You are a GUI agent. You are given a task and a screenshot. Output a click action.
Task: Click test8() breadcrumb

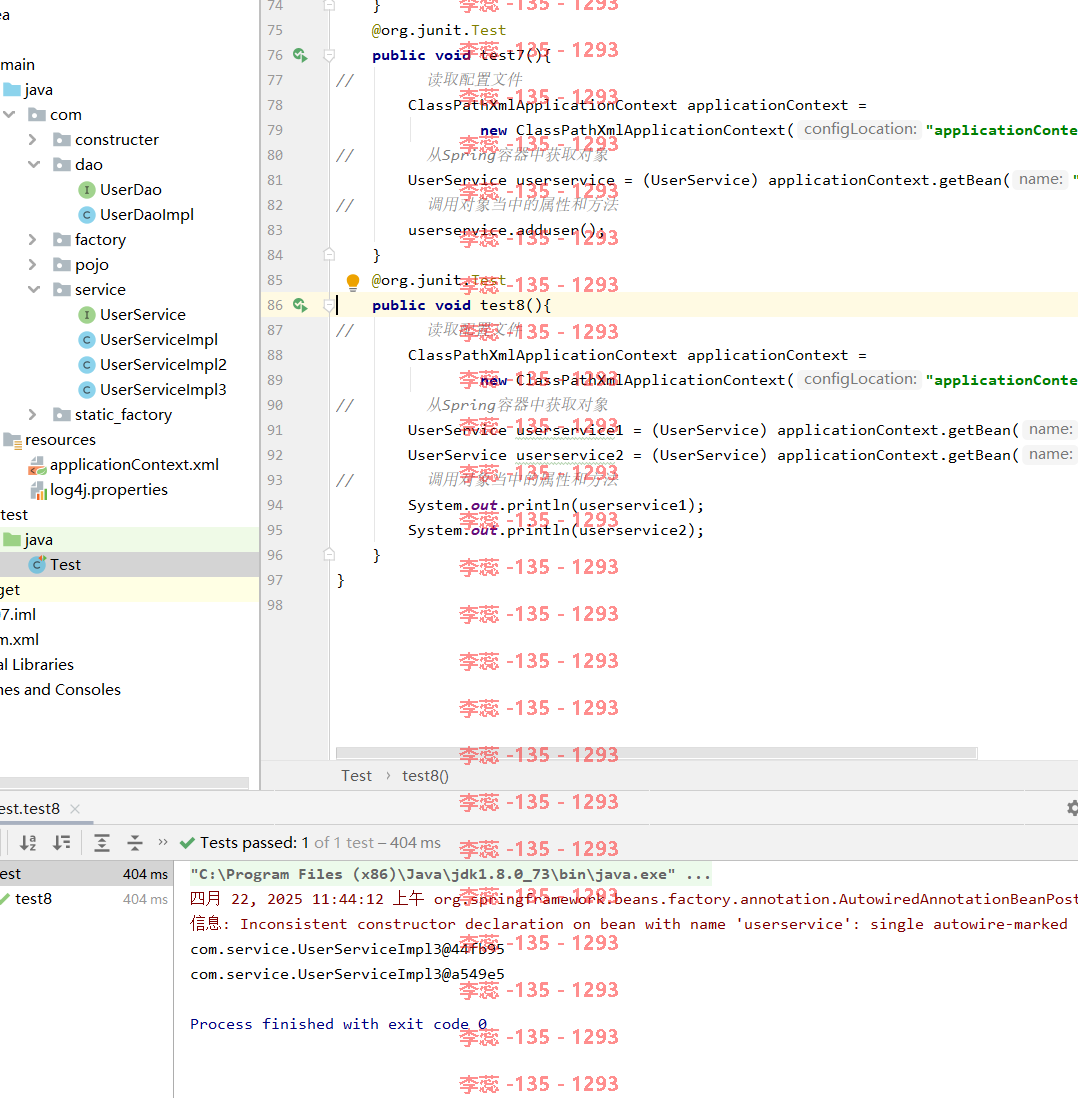click(425, 776)
